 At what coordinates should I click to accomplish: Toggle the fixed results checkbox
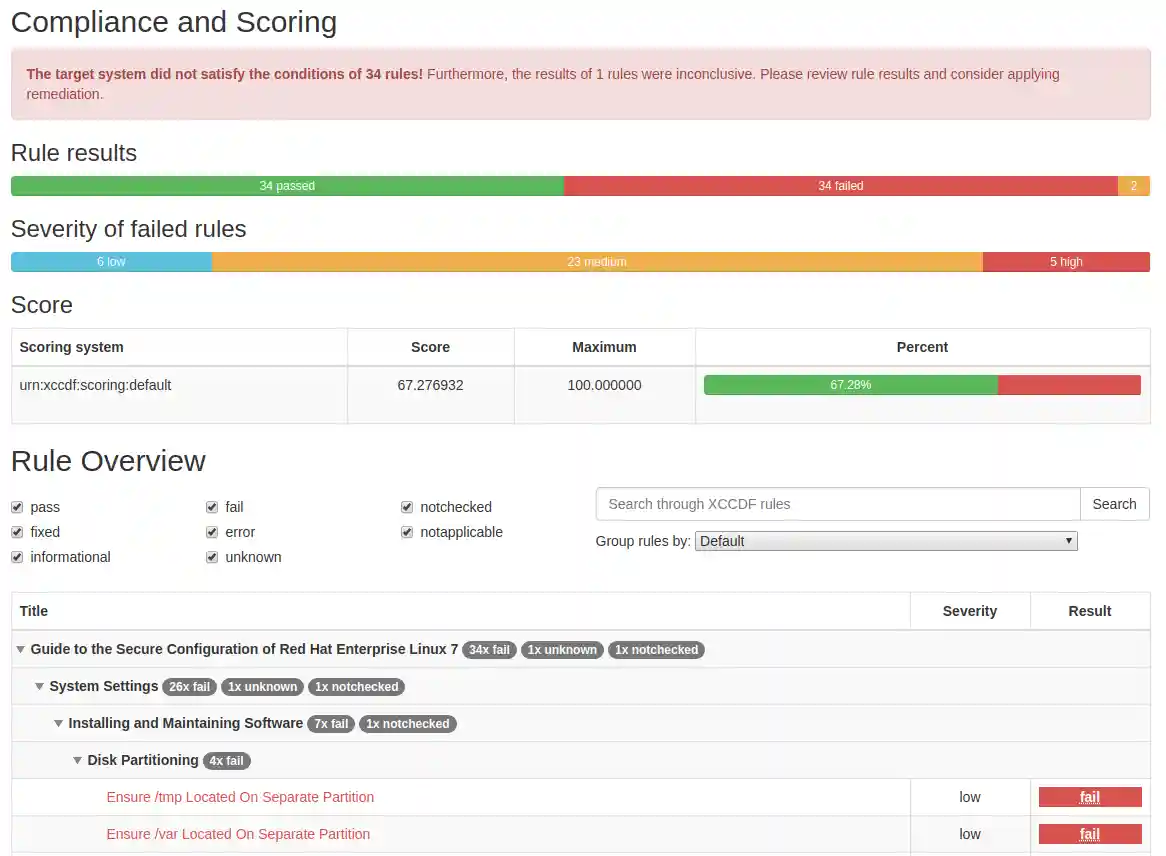[x=17, y=532]
